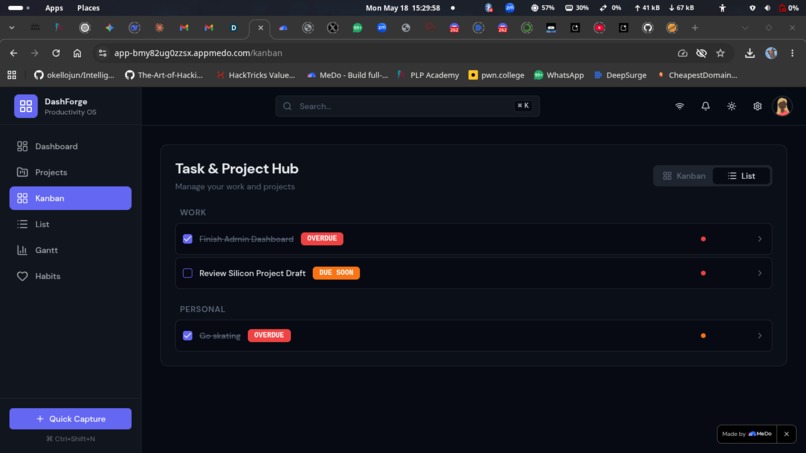This screenshot has height=453, width=806.
Task: Switch to List view toggle
Action: click(741, 176)
